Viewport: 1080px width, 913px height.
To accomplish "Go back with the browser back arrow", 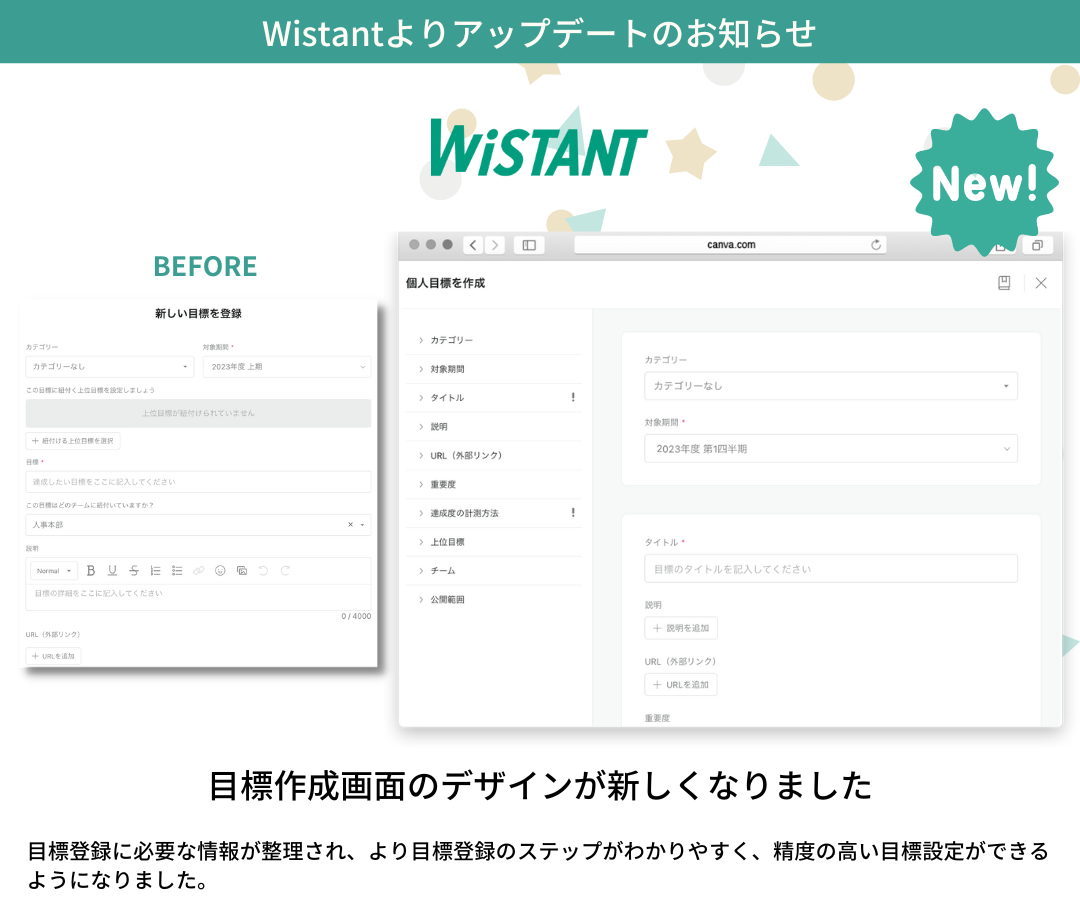I will coord(473,245).
